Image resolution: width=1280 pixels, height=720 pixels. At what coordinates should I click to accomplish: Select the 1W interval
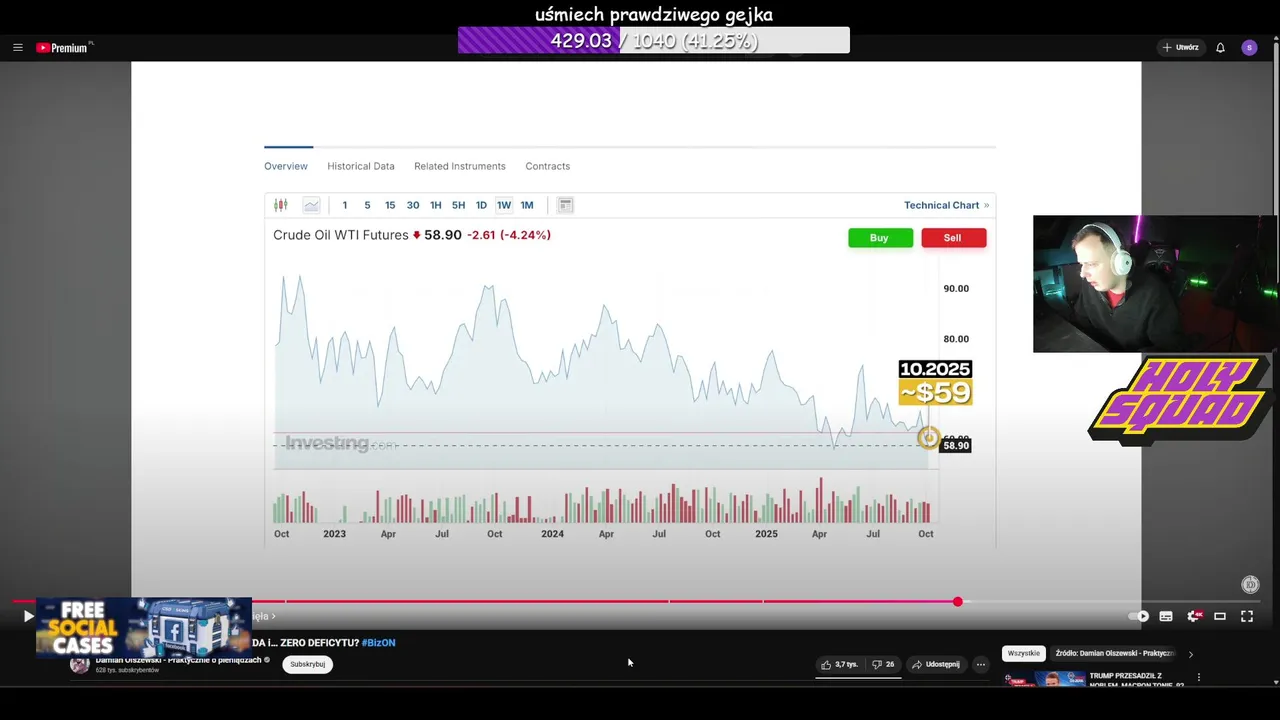tap(504, 205)
